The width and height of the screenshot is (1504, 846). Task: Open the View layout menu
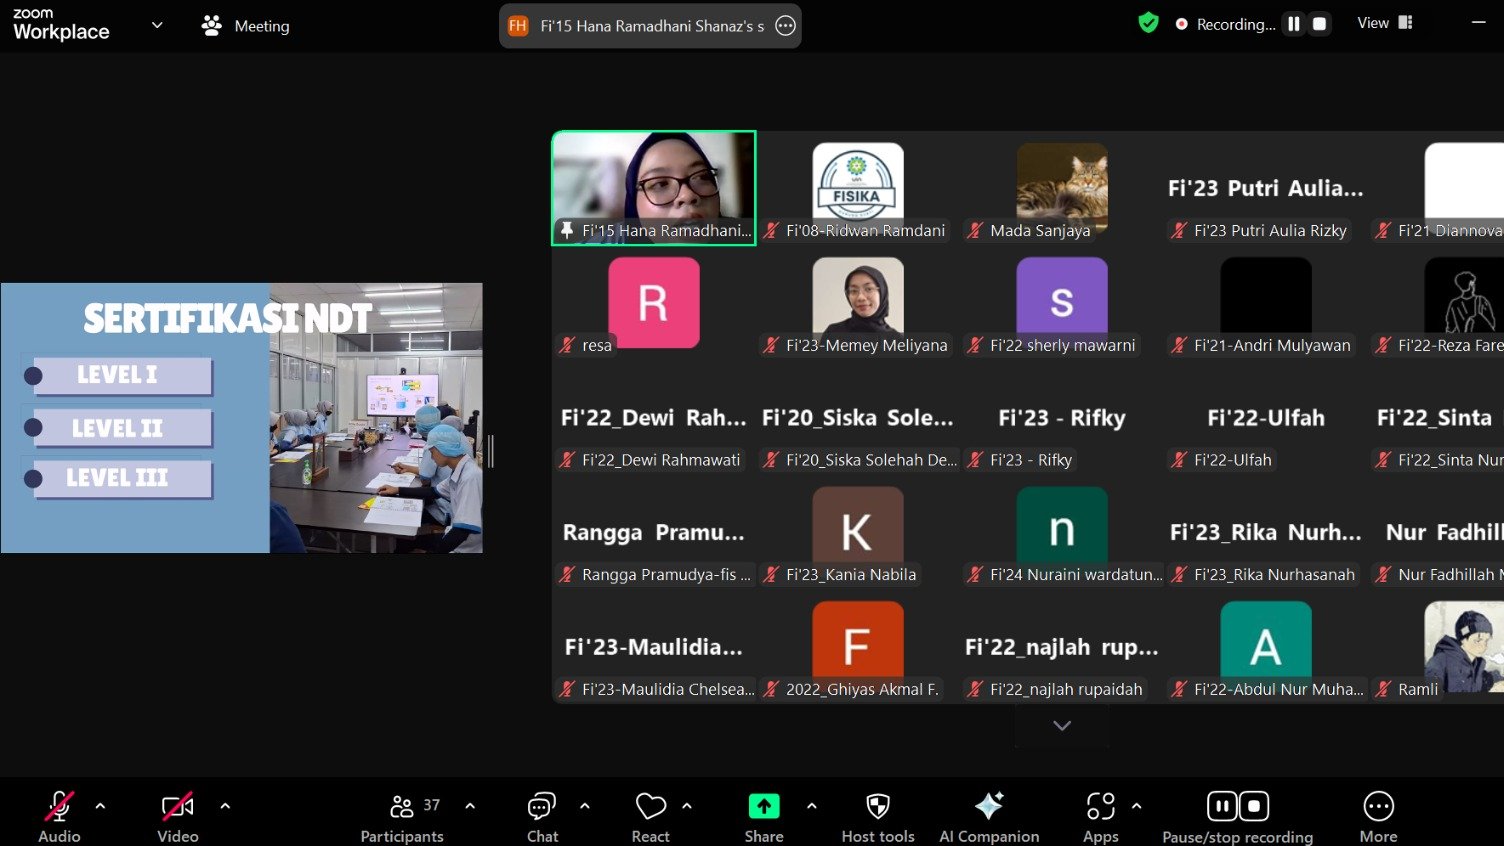click(1384, 23)
